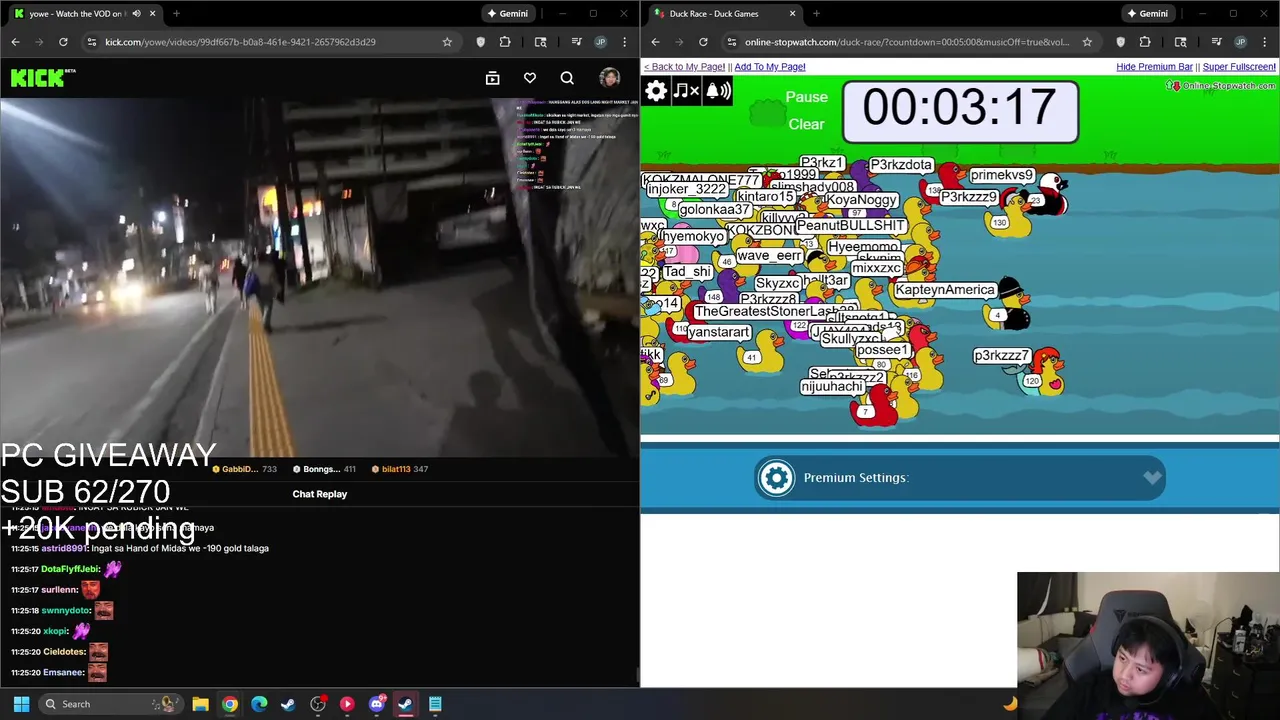Open Kick profile avatar menu
Viewport: 1280px width, 720px height.
point(609,78)
